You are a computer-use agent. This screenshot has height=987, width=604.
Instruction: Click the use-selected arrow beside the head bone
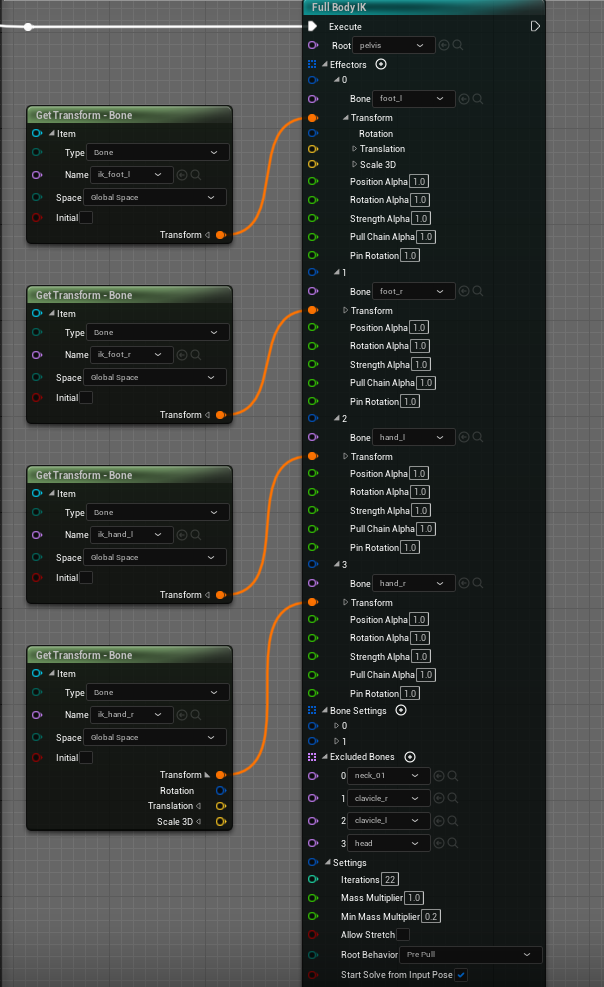click(x=441, y=842)
